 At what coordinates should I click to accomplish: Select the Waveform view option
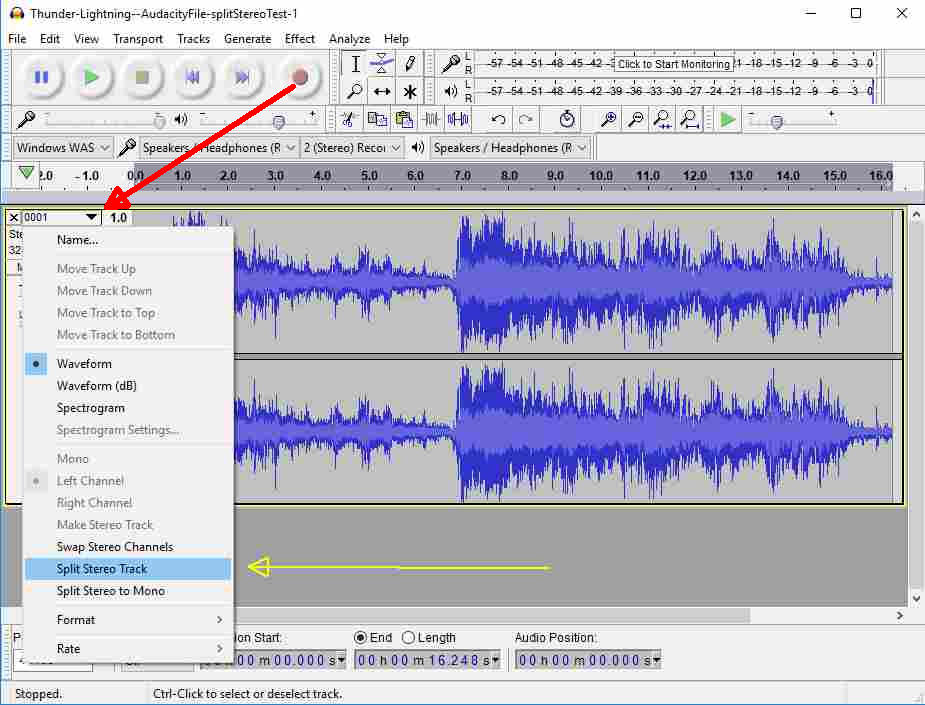click(x=84, y=364)
